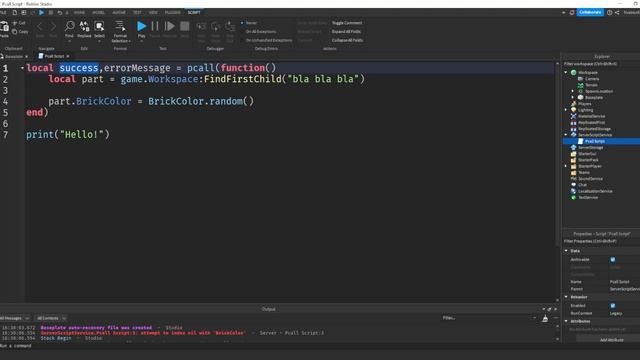Click Expand All Folds
640x360 pixels.
click(x=346, y=31)
